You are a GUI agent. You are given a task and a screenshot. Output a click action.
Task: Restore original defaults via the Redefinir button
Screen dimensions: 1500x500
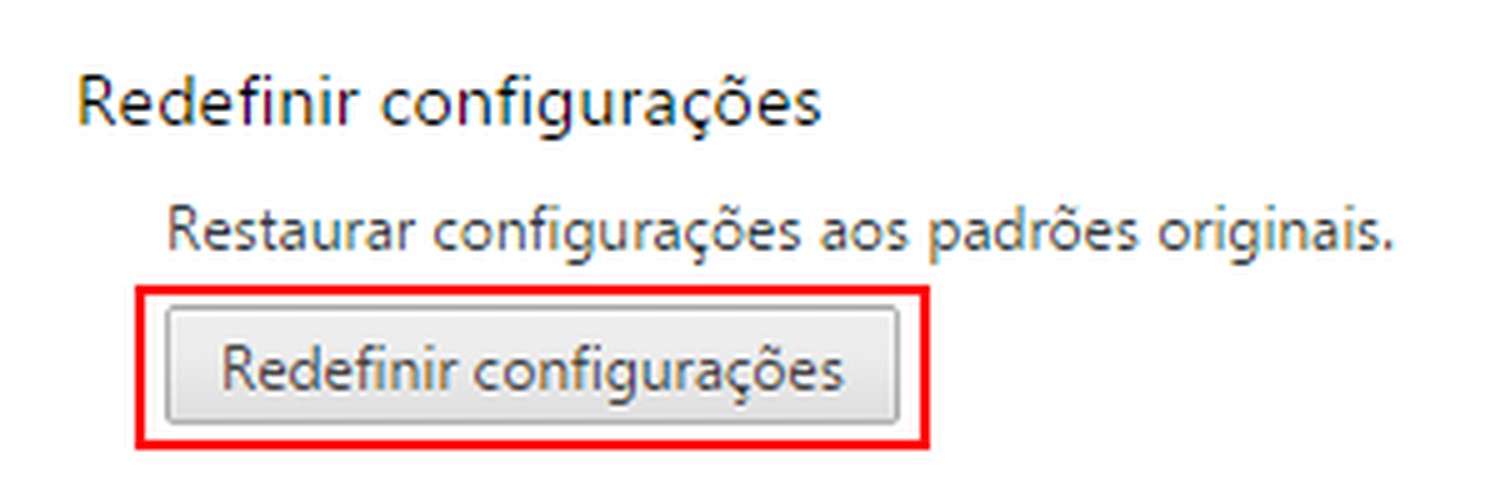532,366
